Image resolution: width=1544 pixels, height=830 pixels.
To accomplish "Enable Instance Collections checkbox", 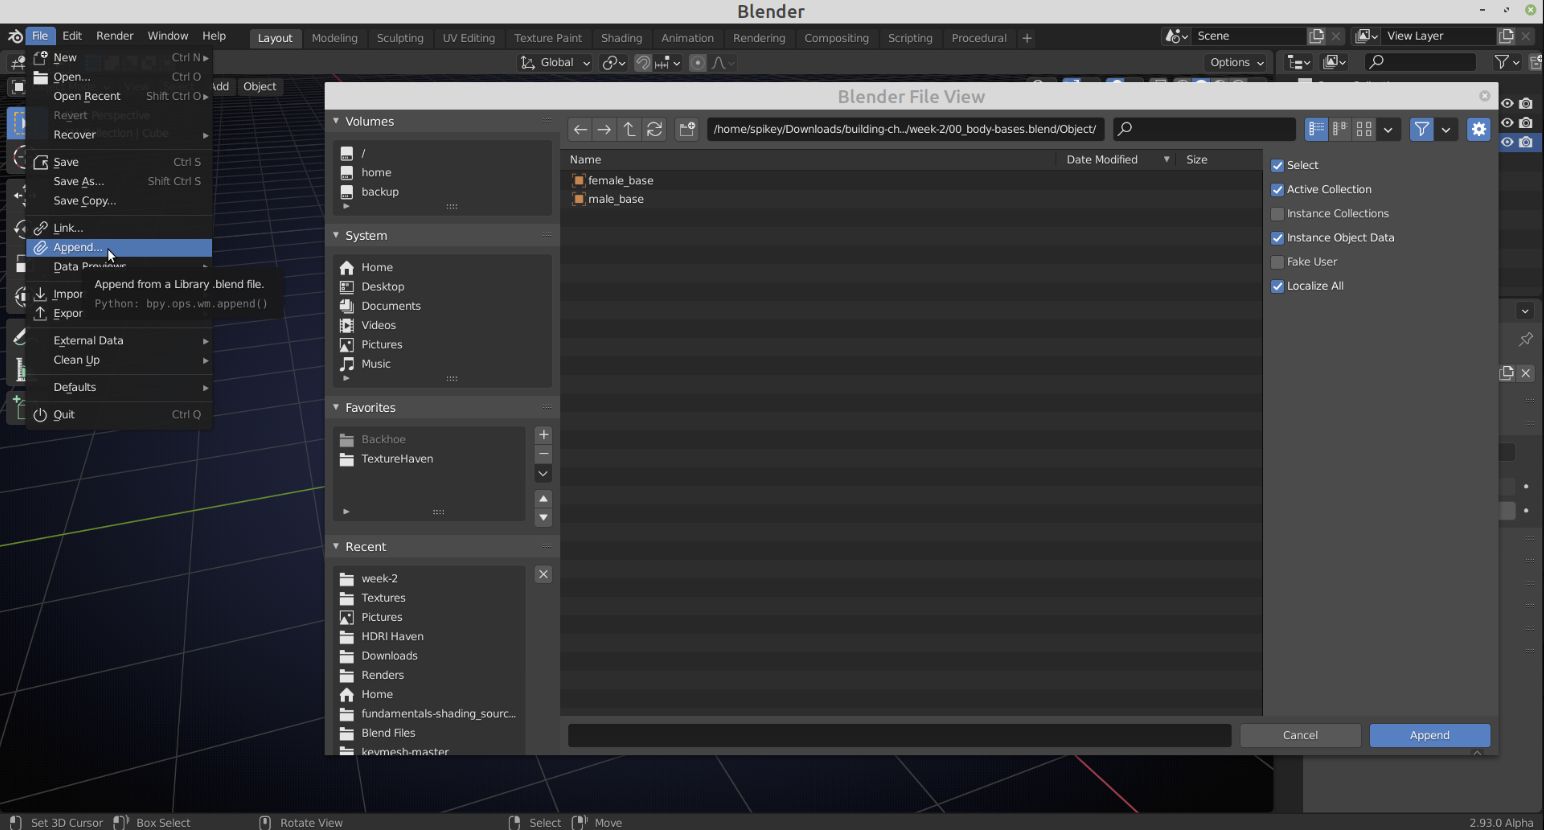I will click(1277, 213).
